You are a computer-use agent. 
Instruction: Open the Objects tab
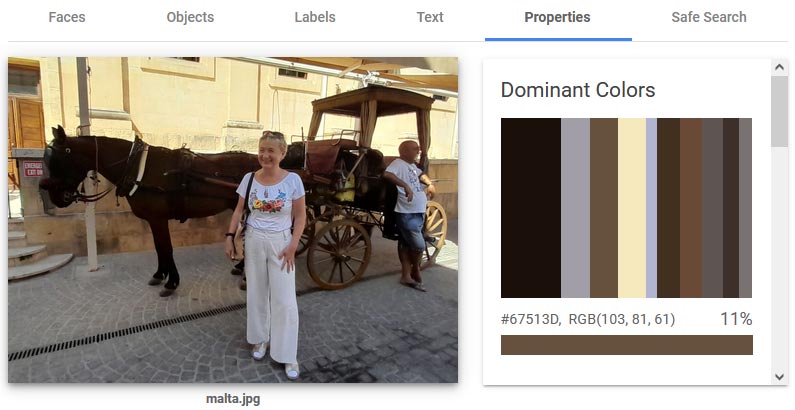[190, 17]
